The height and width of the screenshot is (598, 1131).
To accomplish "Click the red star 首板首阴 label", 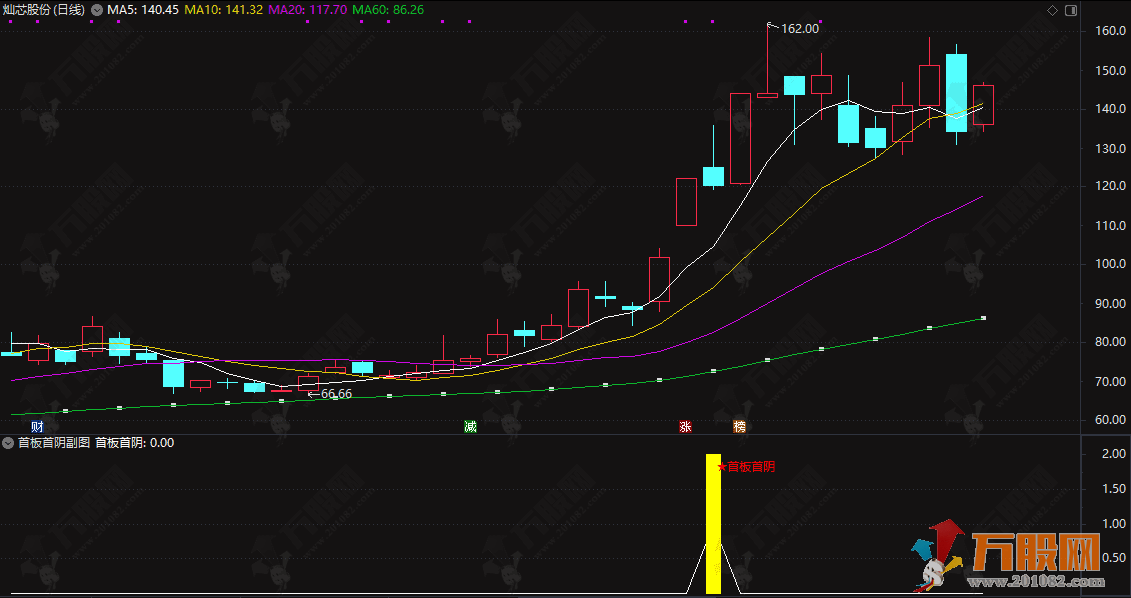I will point(746,466).
